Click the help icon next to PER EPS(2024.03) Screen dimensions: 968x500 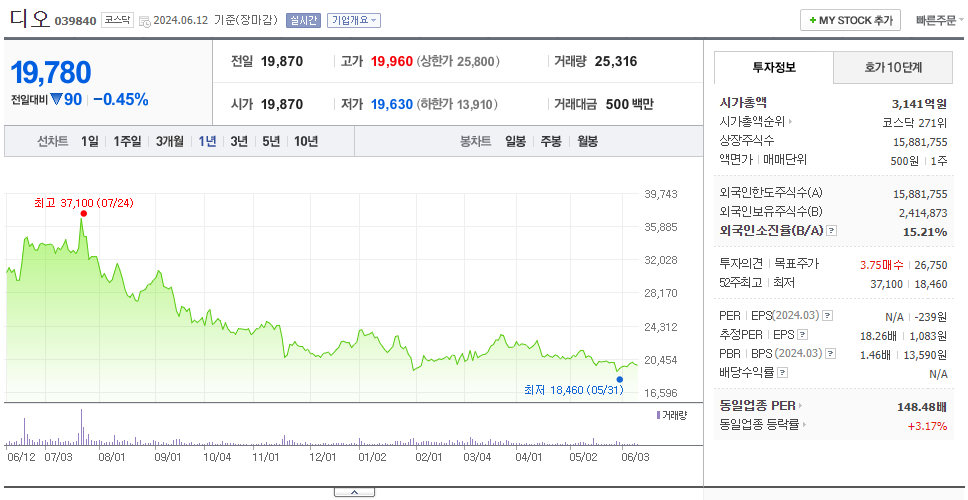[828, 316]
